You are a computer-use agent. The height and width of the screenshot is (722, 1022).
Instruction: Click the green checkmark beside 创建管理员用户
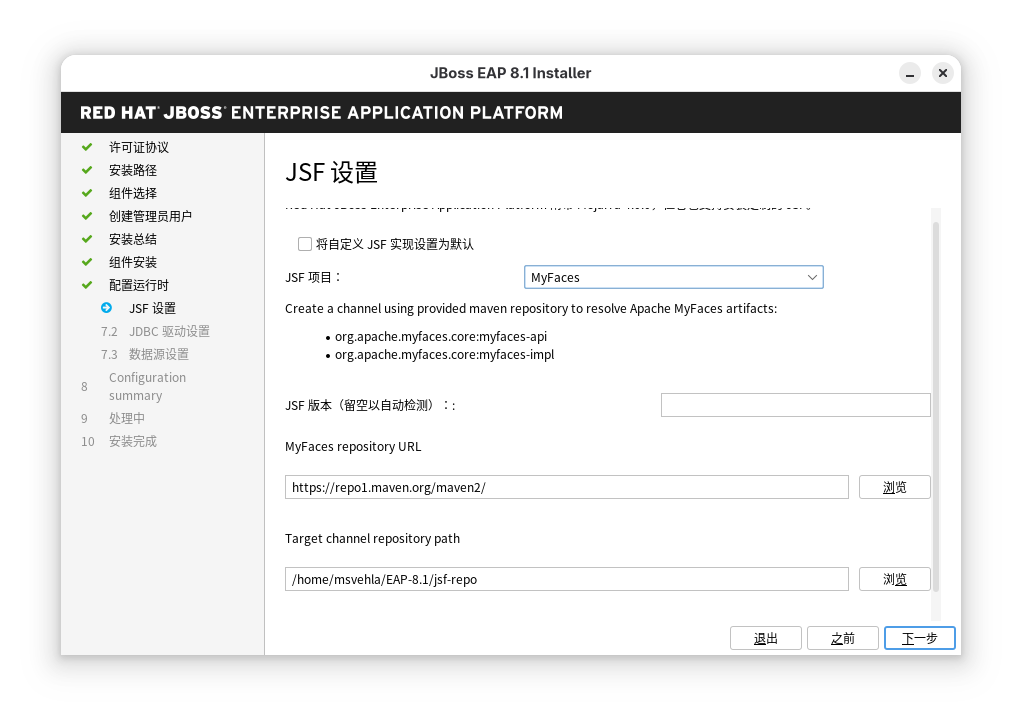(87, 216)
